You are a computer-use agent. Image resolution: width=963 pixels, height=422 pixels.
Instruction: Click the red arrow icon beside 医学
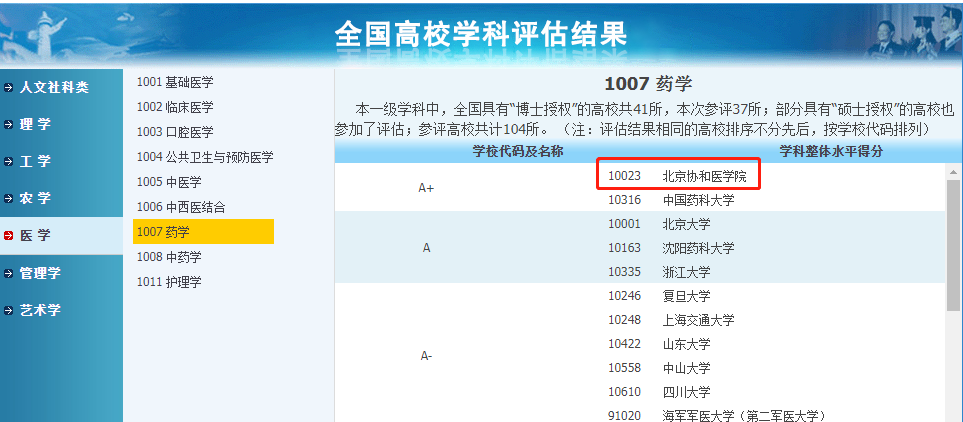(x=9, y=236)
